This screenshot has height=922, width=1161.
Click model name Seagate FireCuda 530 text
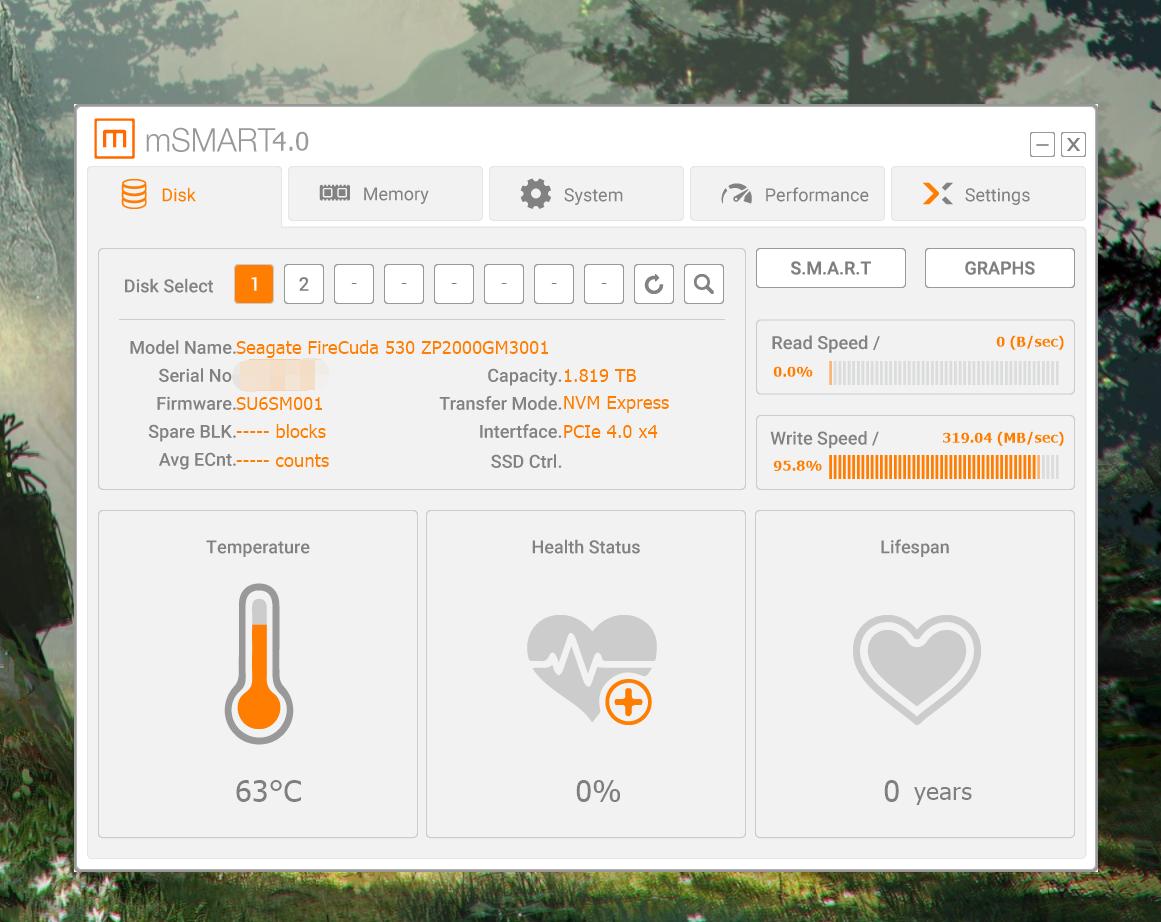point(392,348)
